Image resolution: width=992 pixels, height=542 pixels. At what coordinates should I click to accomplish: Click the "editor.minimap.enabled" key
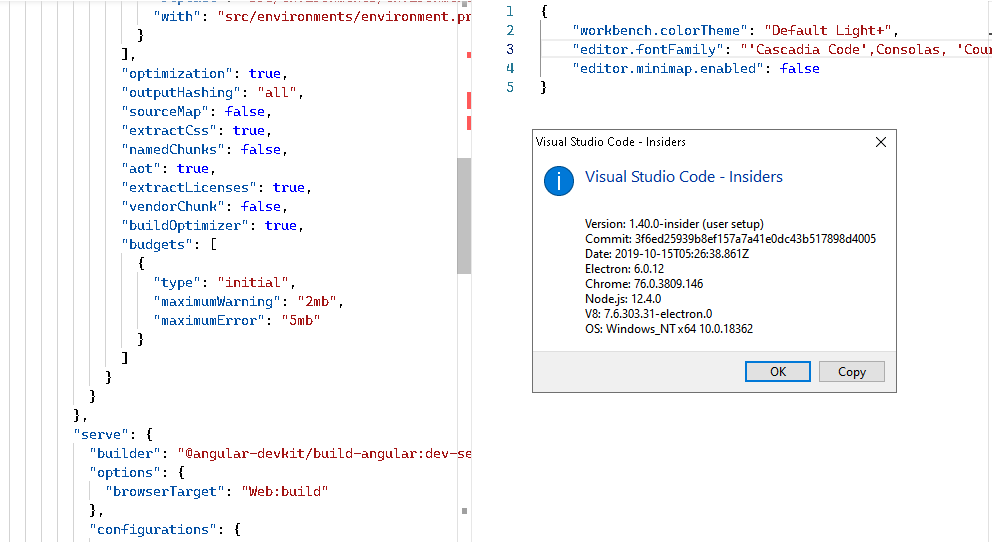pos(667,68)
